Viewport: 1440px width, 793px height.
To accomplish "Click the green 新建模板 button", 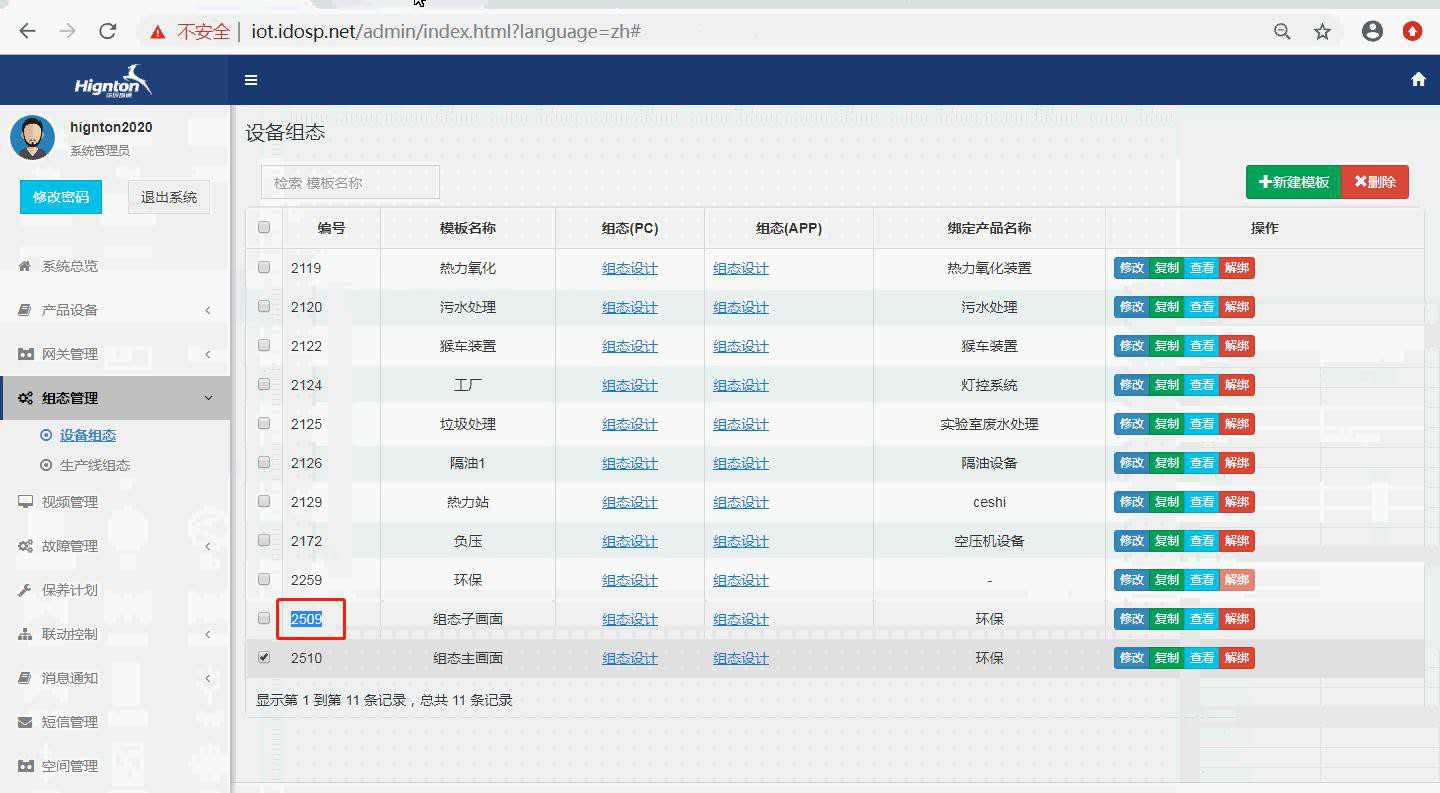I will tap(1293, 182).
